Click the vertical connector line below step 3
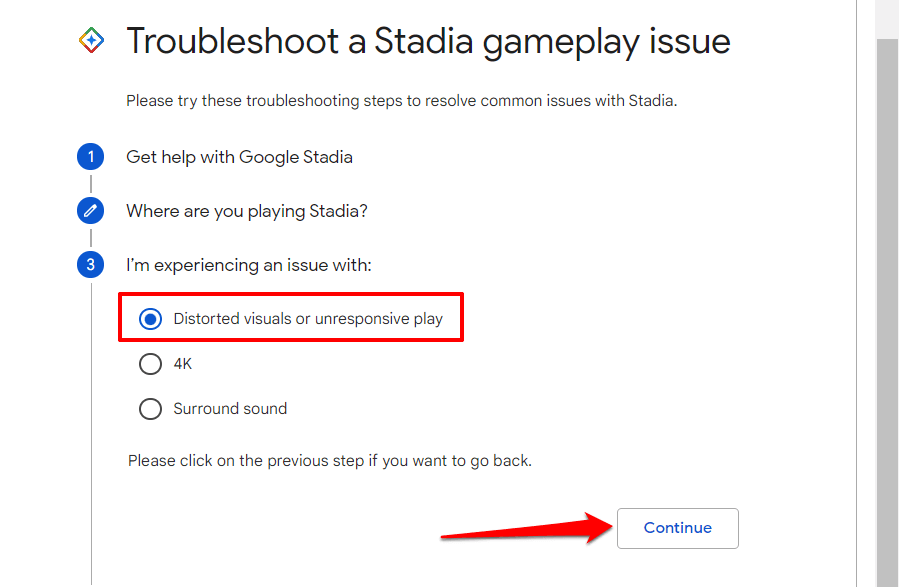The height and width of the screenshot is (587, 899). [x=91, y=450]
